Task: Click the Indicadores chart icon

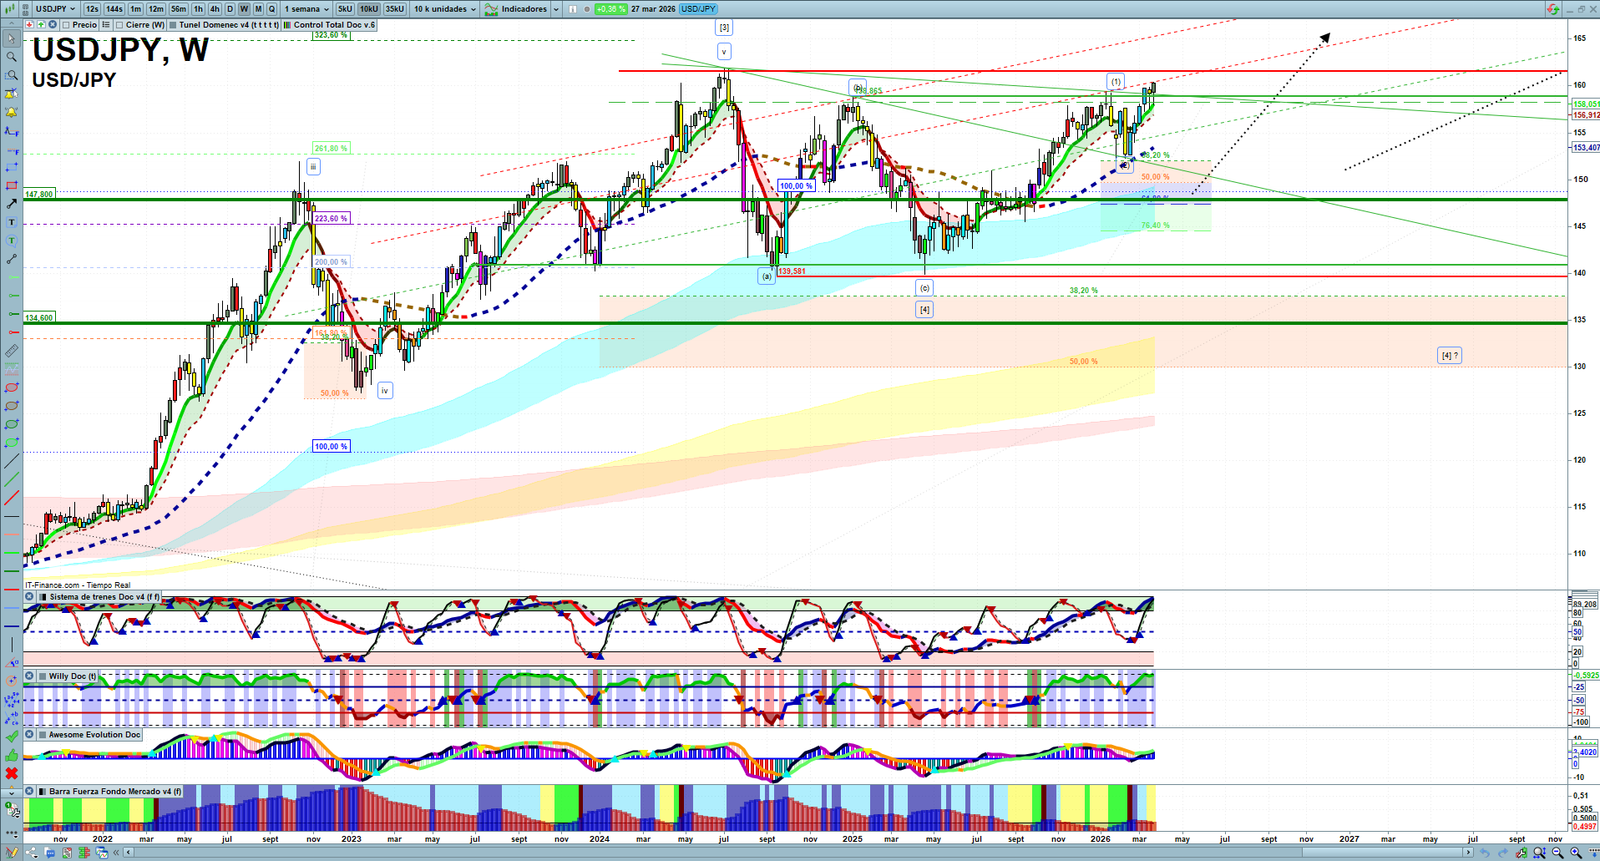Action: pos(491,9)
